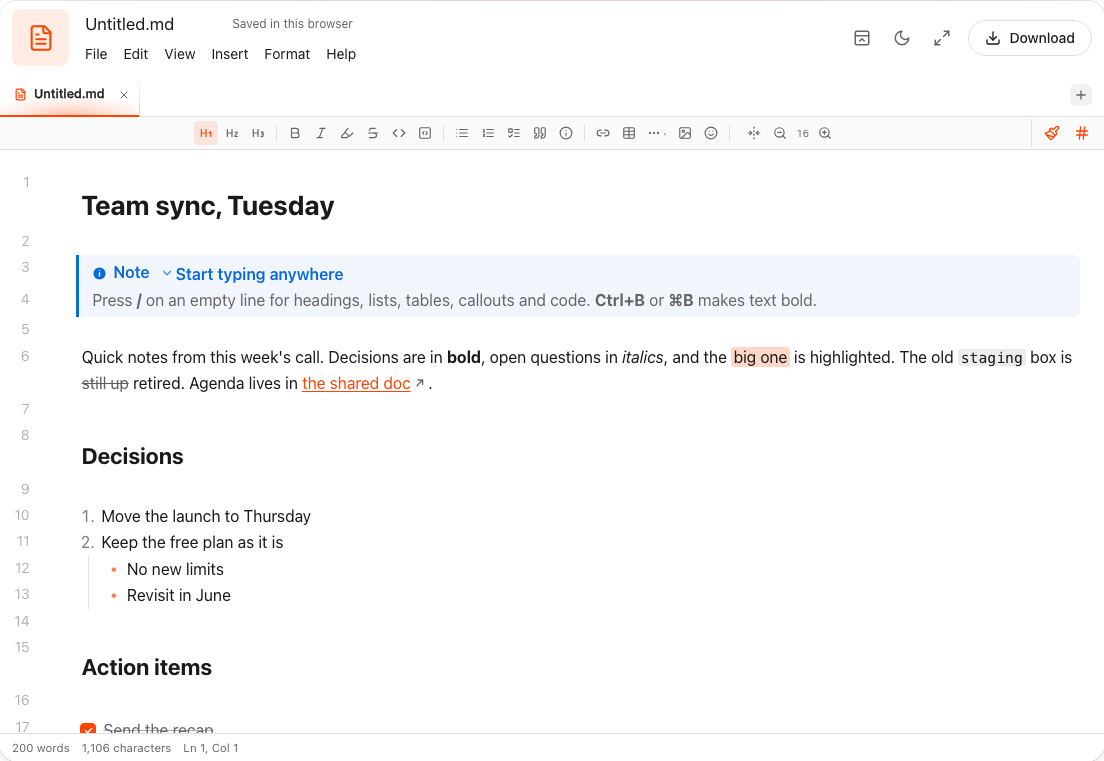Insert a hyperlink via toolbar
The height and width of the screenshot is (761, 1104).
point(603,133)
